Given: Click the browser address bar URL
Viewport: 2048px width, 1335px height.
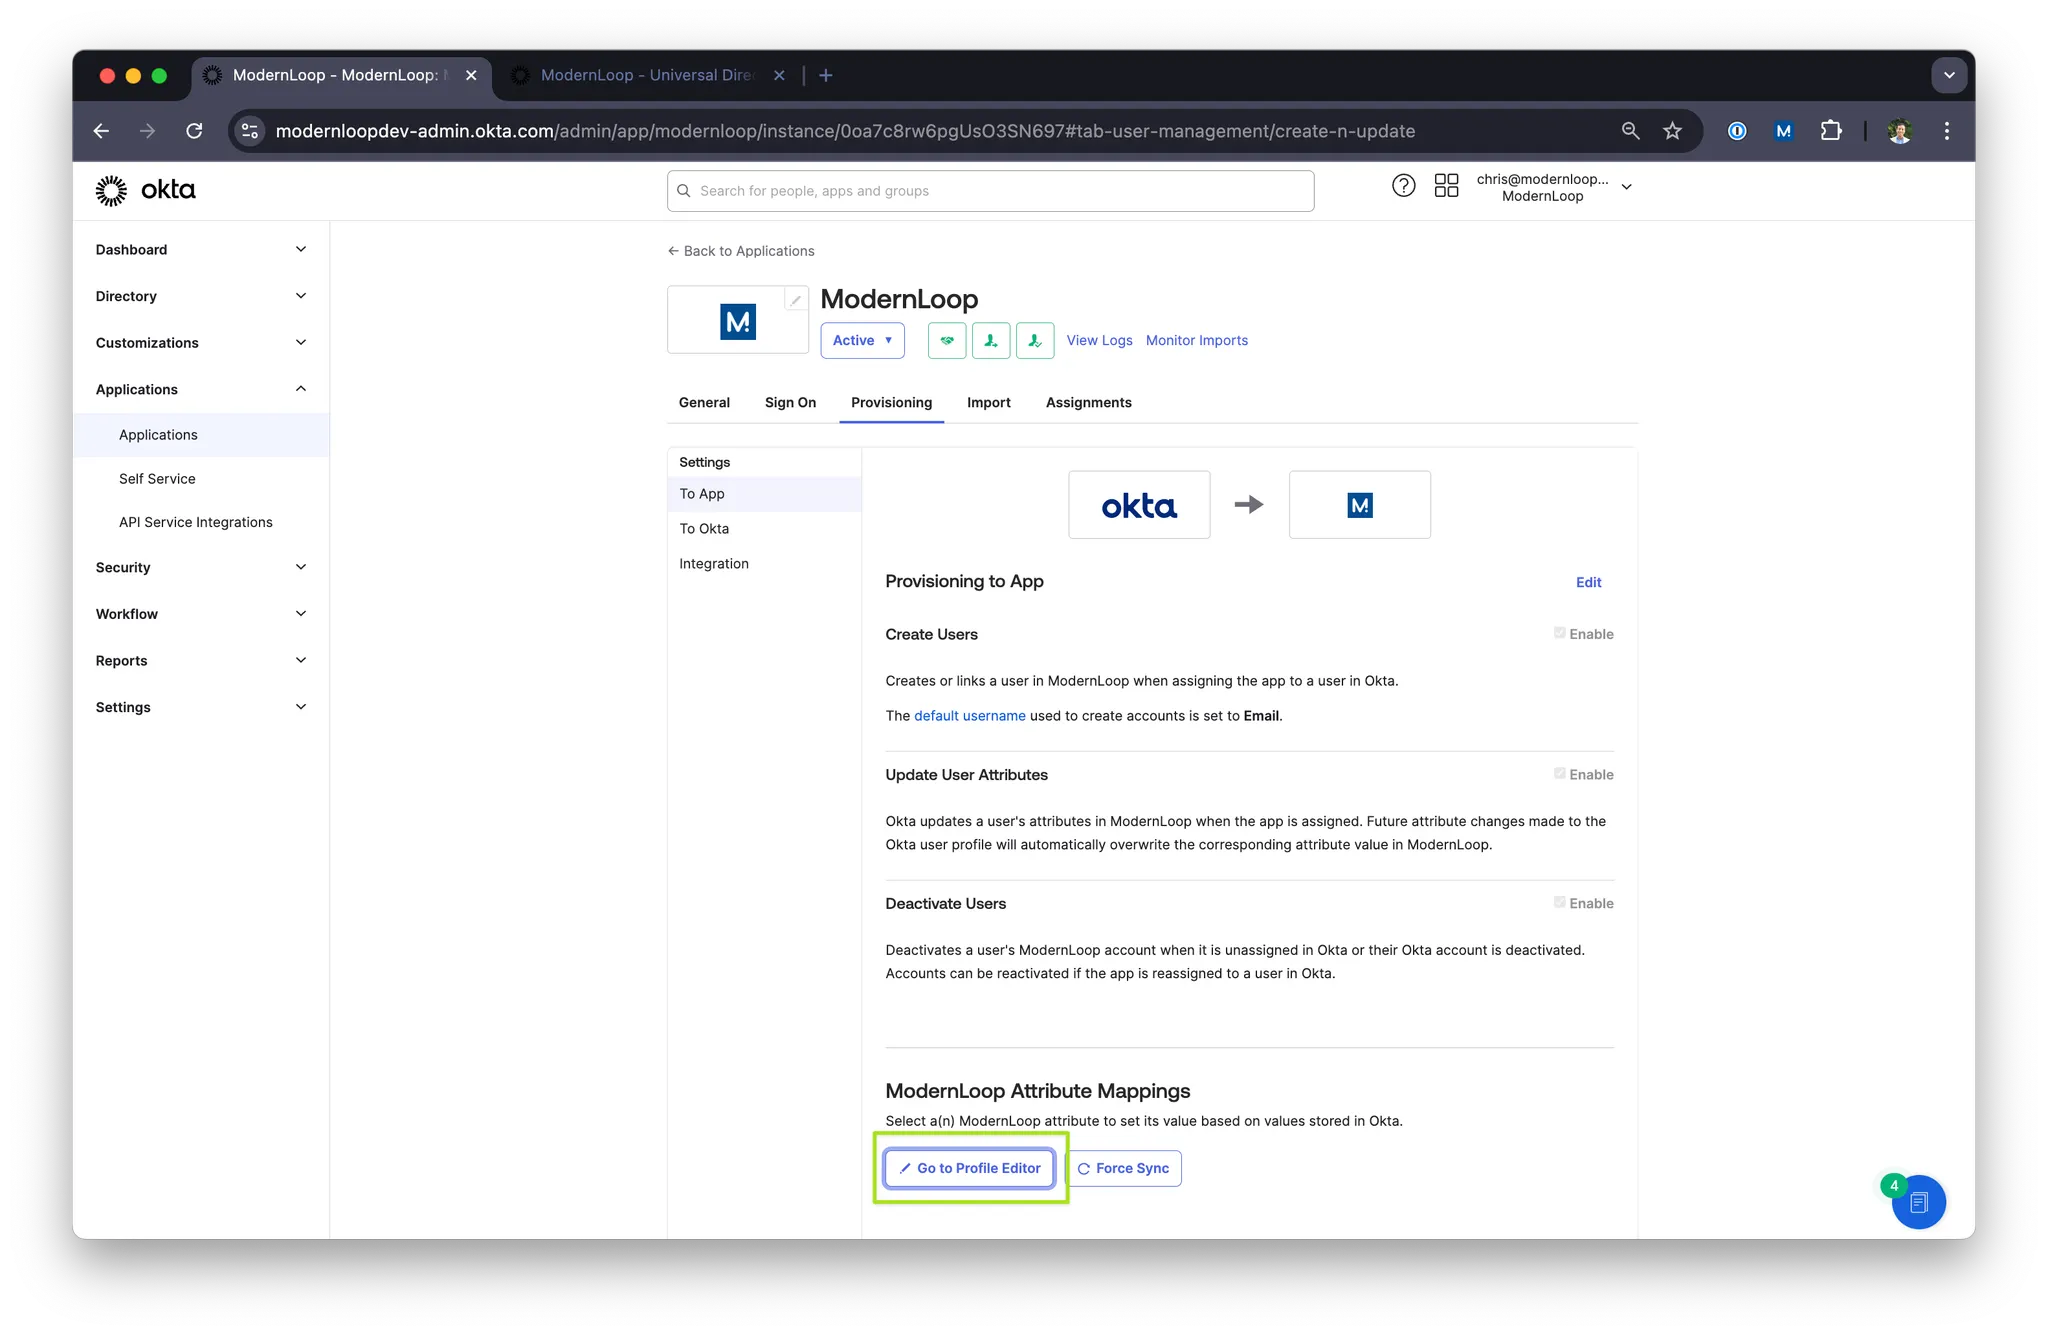Looking at the screenshot, I should tap(845, 131).
